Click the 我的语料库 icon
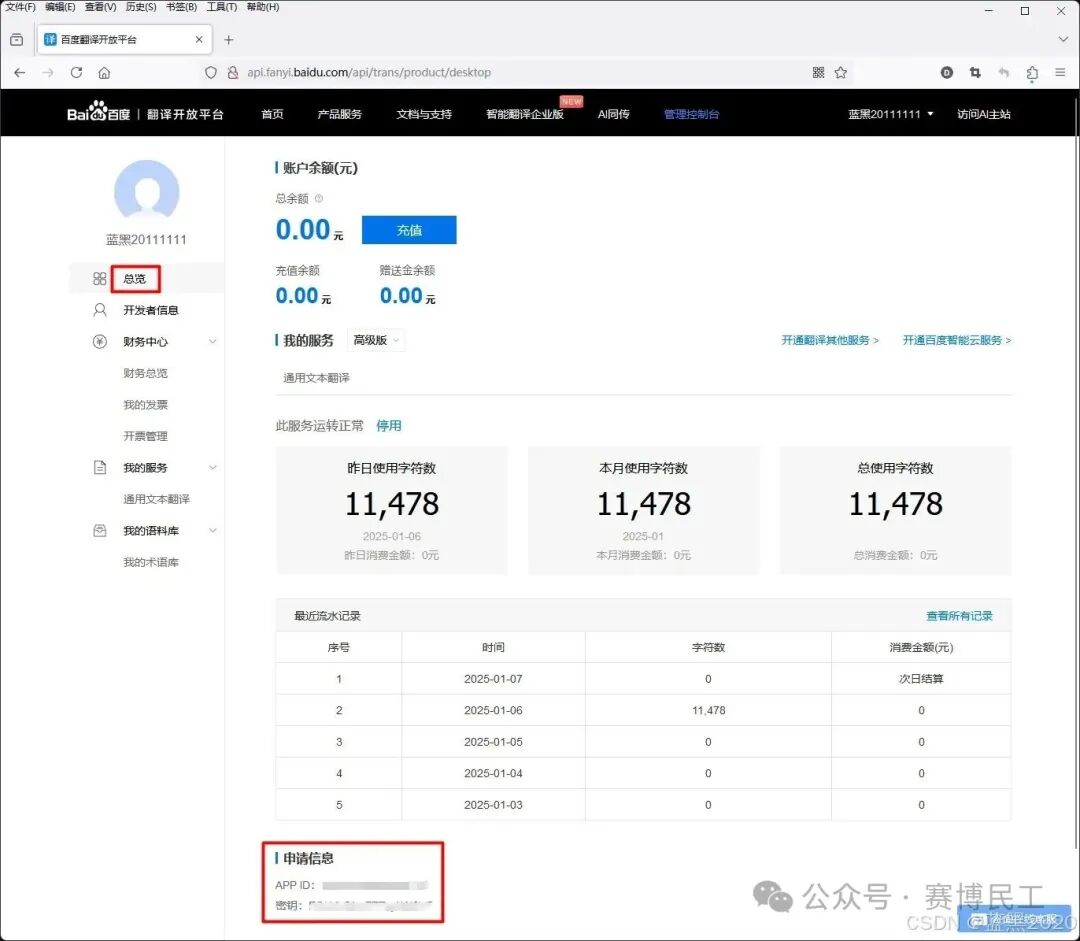1080x941 pixels. [99, 530]
